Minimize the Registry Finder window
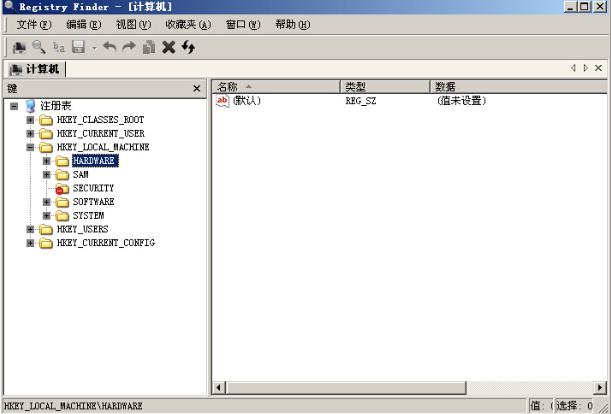Viewport: 611px width, 414px height. (570, 7)
